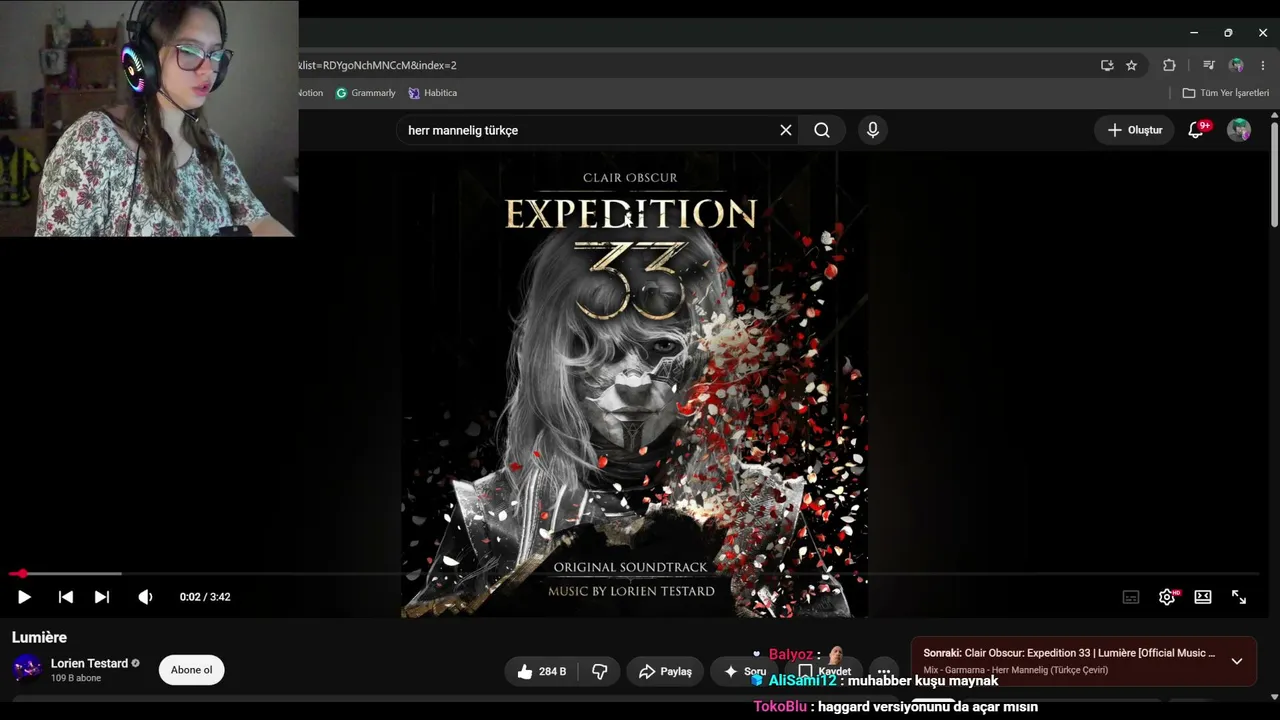1280x720 pixels.
Task: Open Chrome extensions puzzle menu
Action: [1169, 65]
